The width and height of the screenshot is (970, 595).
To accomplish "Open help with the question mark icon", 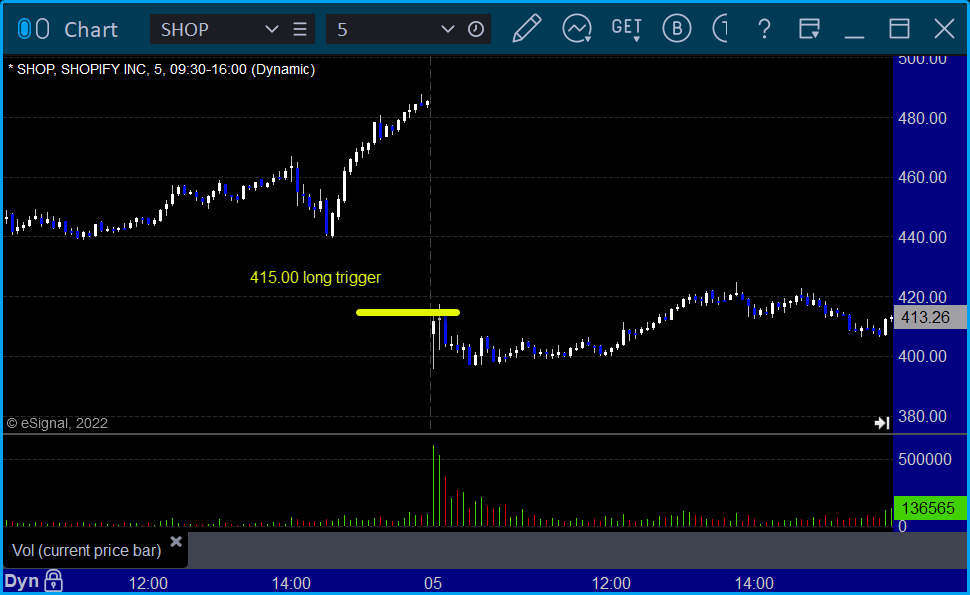I will pos(764,28).
